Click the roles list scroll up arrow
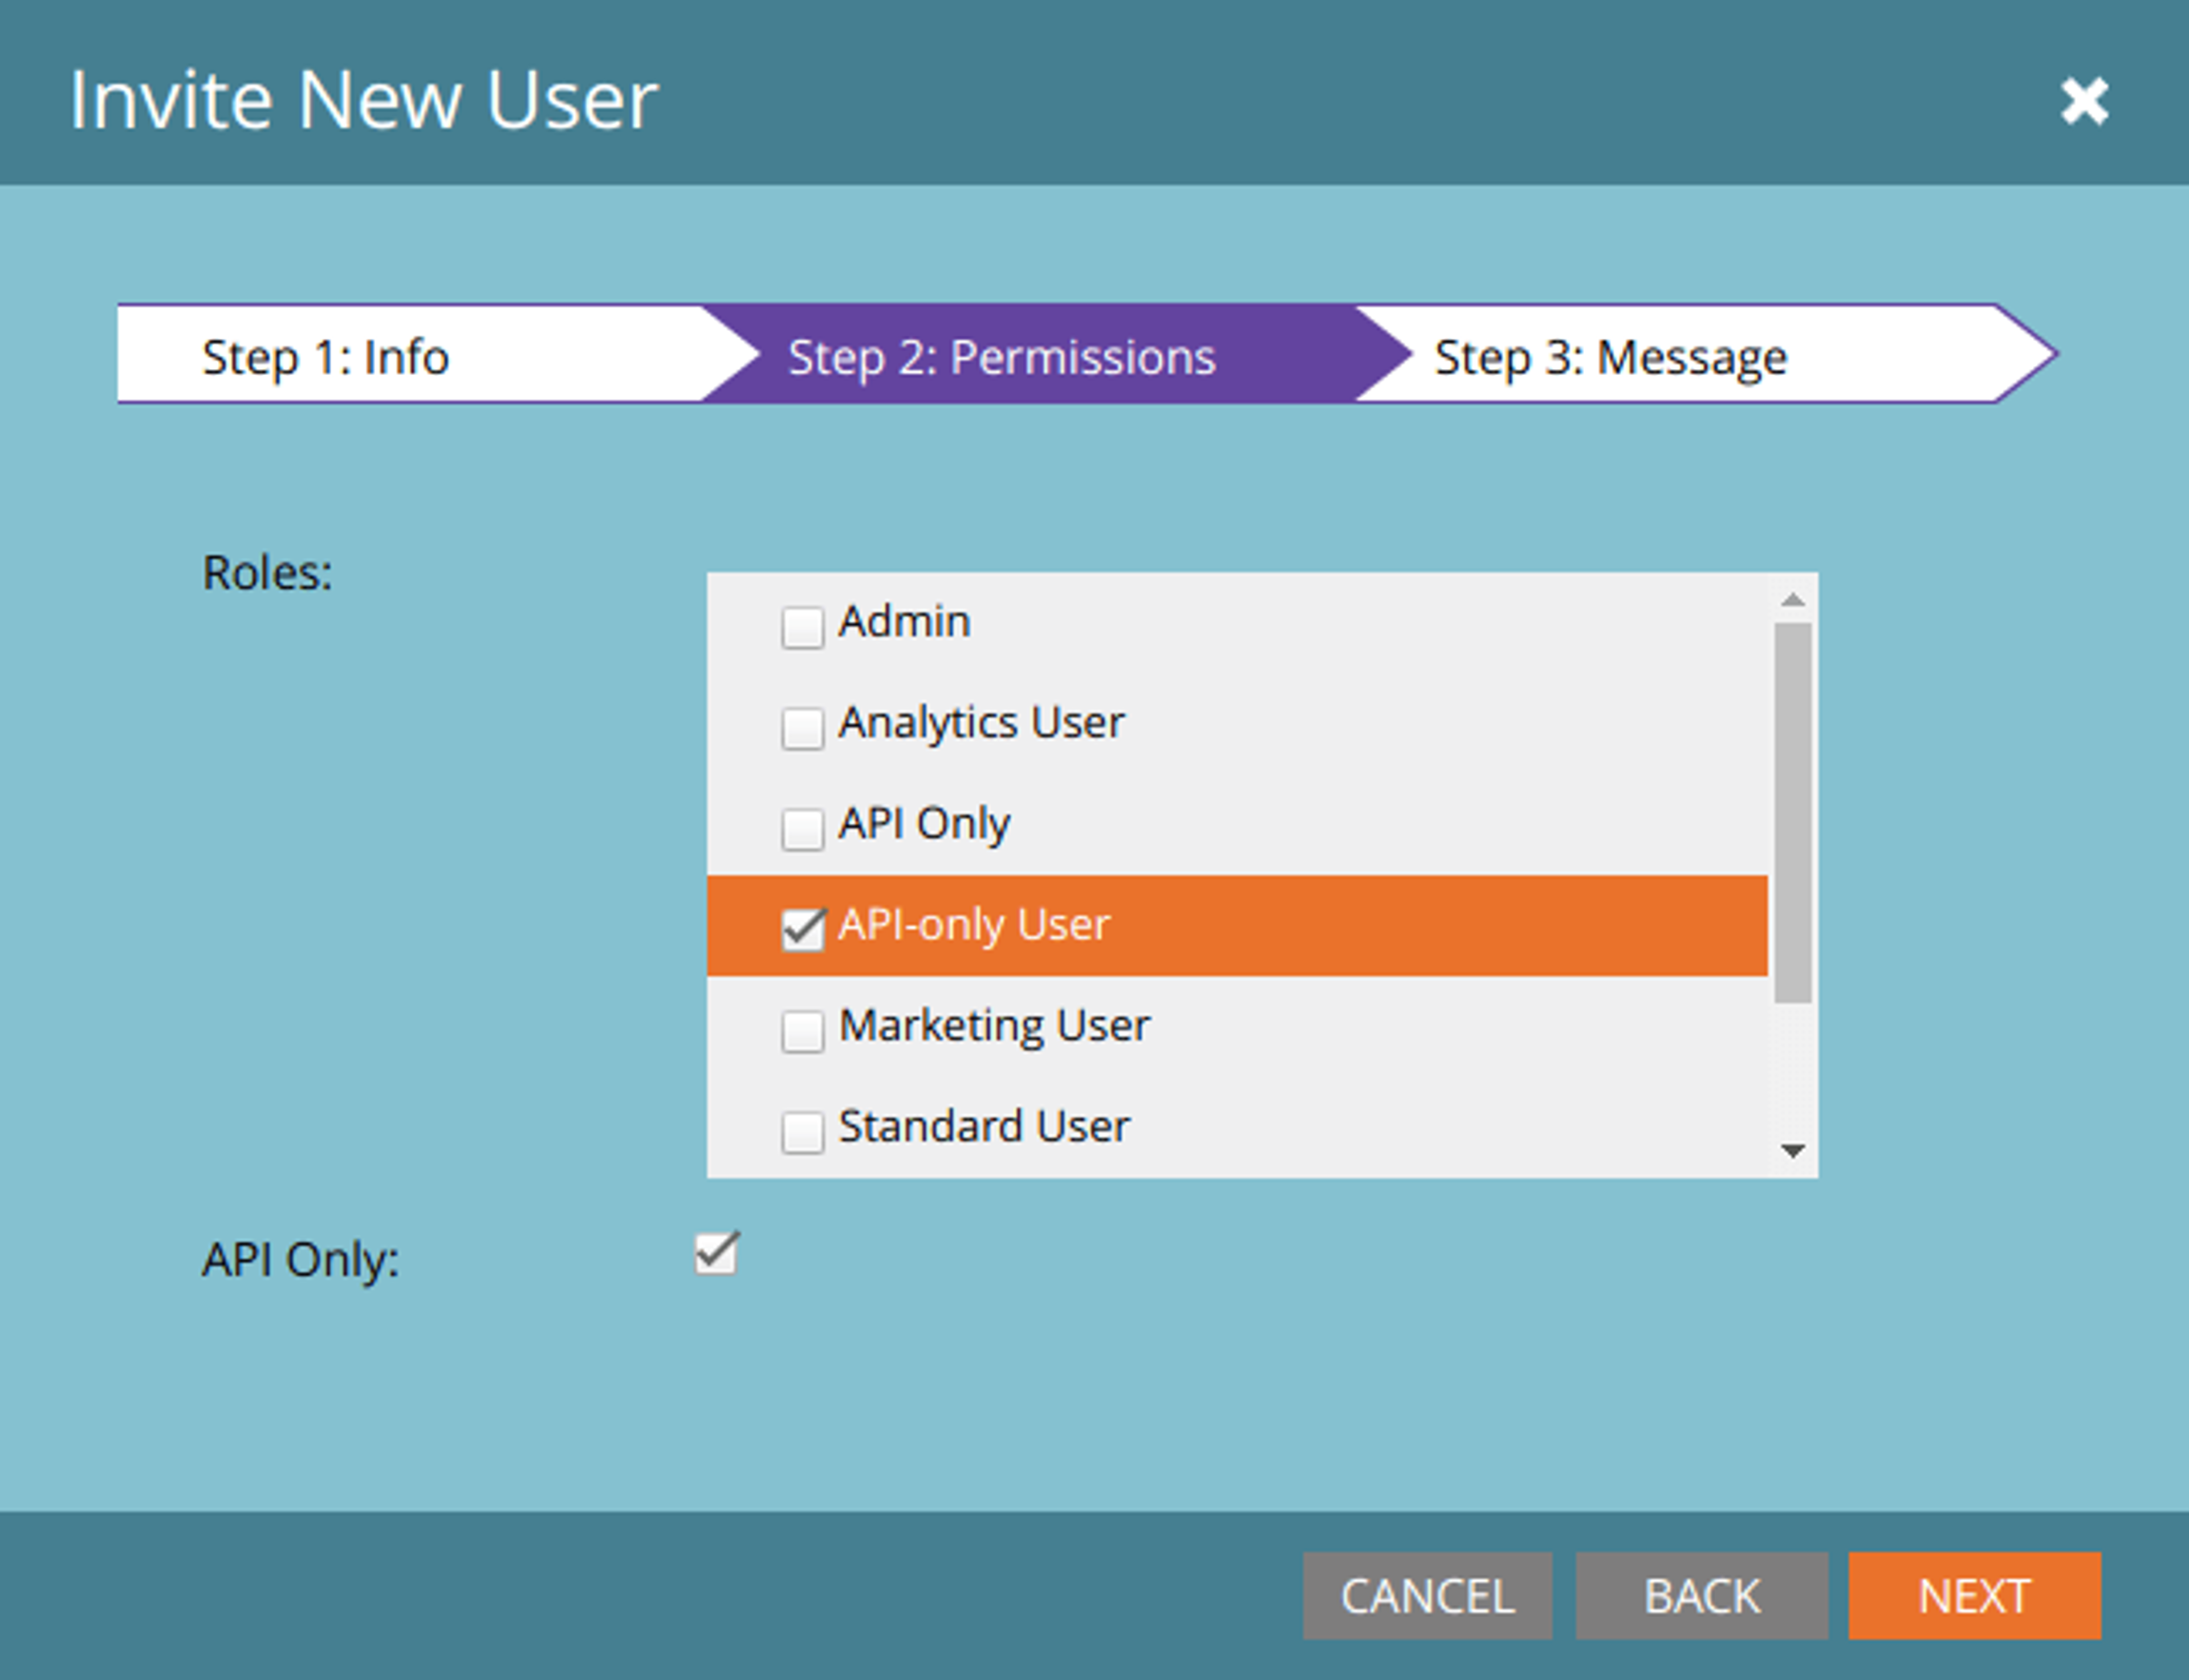Viewport: 2189px width, 1680px height. point(1793,599)
